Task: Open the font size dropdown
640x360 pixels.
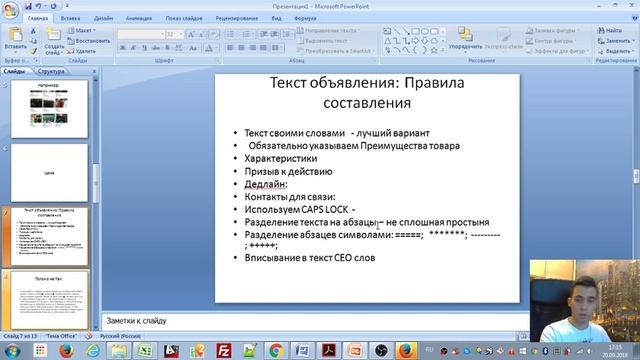Action: (x=180, y=35)
